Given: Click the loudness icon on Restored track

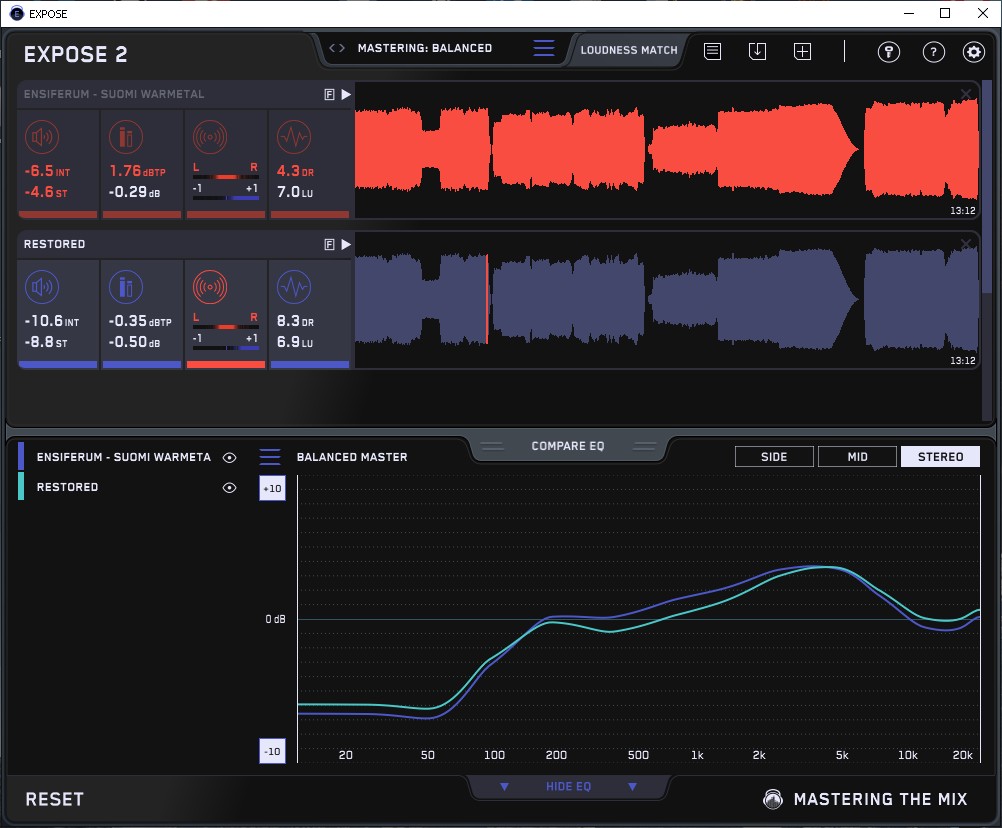Looking at the screenshot, I should [41, 288].
